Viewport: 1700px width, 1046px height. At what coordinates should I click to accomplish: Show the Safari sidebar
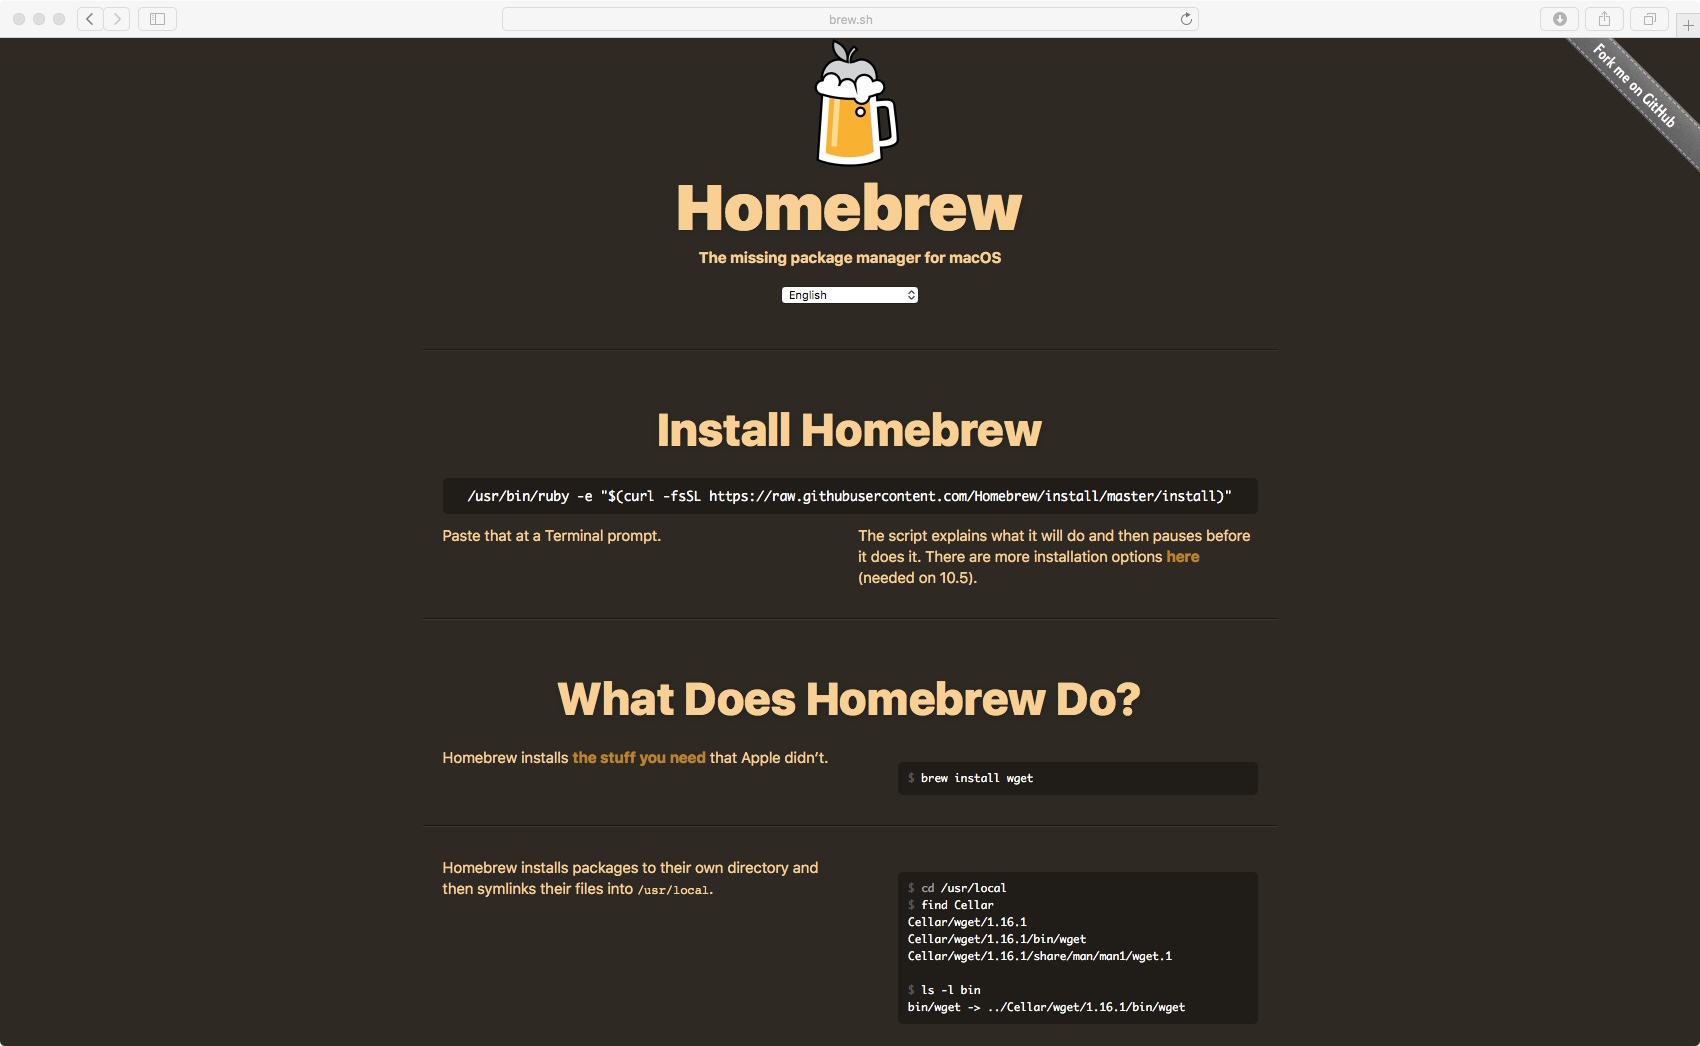point(157,19)
